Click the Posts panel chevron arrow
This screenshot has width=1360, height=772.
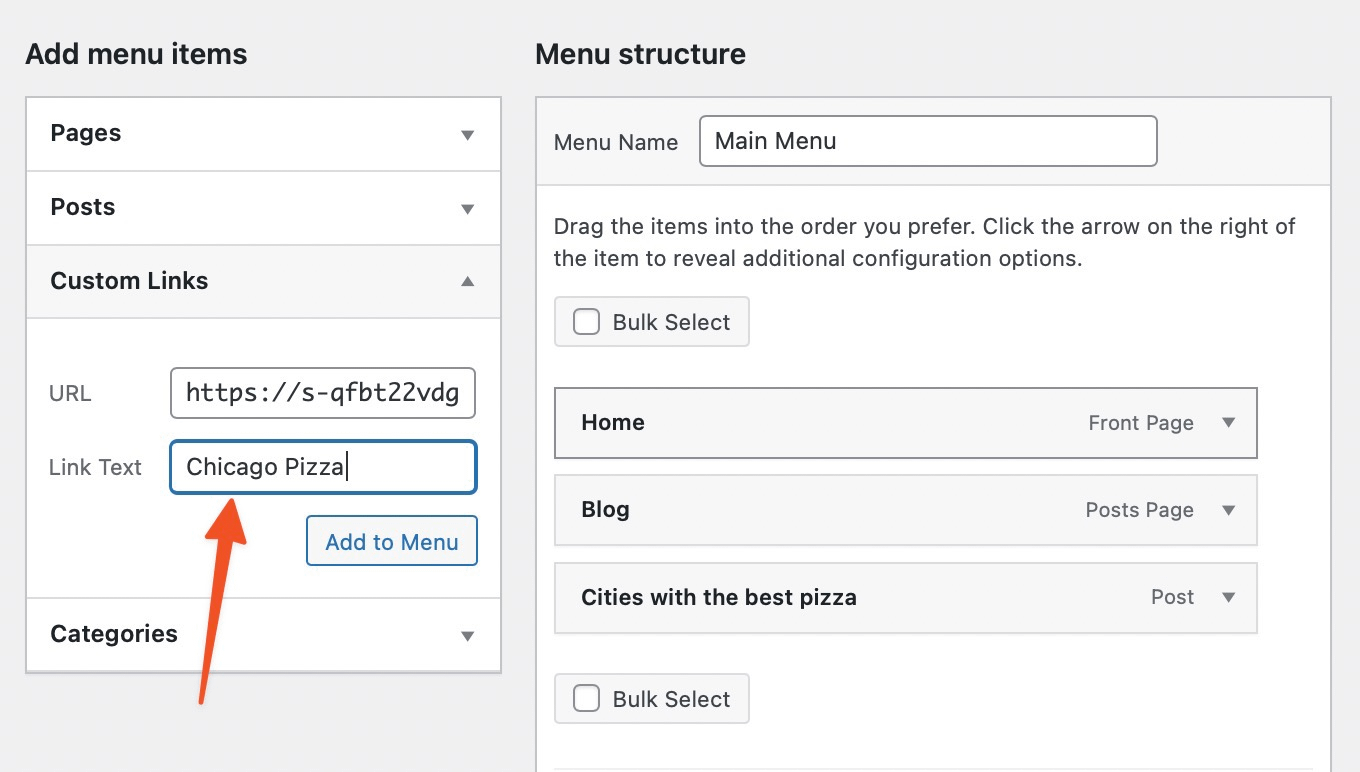click(466, 207)
